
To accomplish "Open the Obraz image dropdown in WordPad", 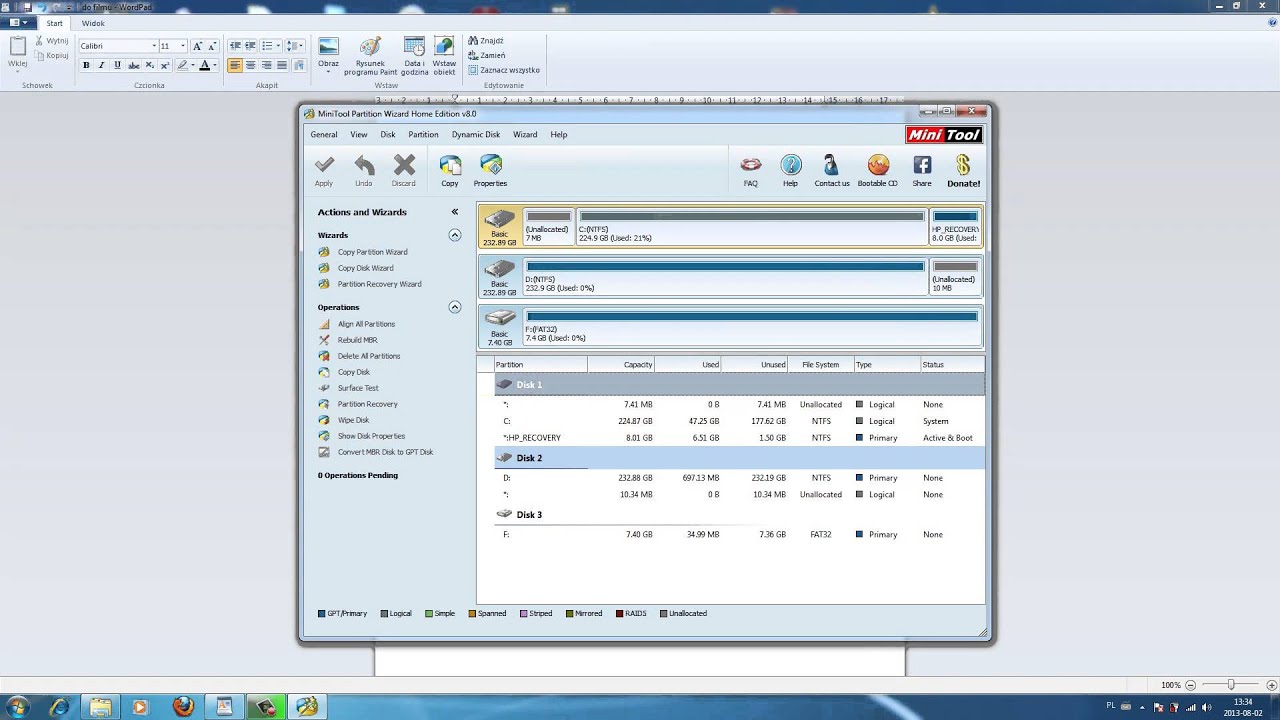I will [x=328, y=56].
